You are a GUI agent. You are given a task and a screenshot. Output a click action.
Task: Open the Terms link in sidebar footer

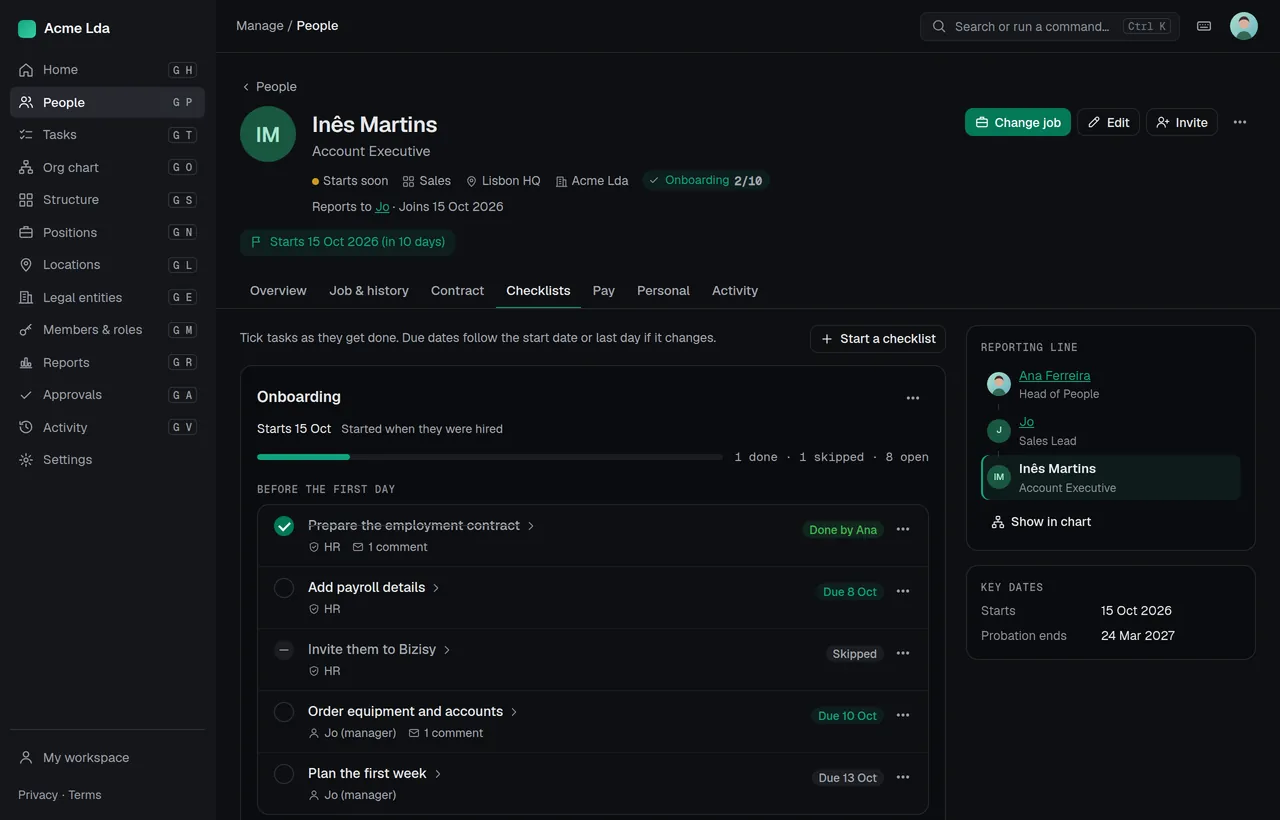coord(85,795)
